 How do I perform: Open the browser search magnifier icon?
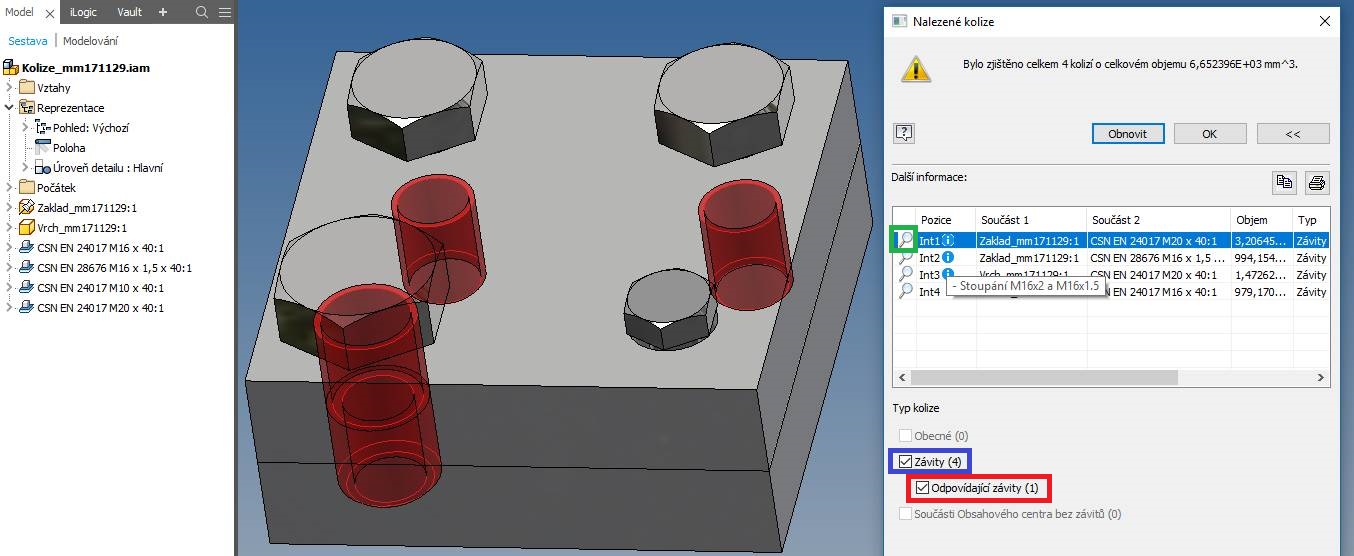pos(202,12)
